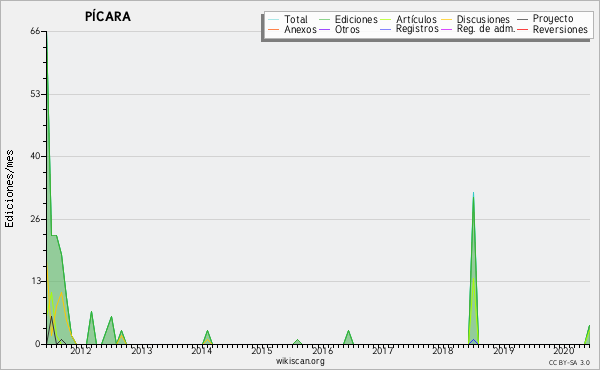Click the wikiscan.org source text
The height and width of the screenshot is (370, 600).
pos(300,361)
